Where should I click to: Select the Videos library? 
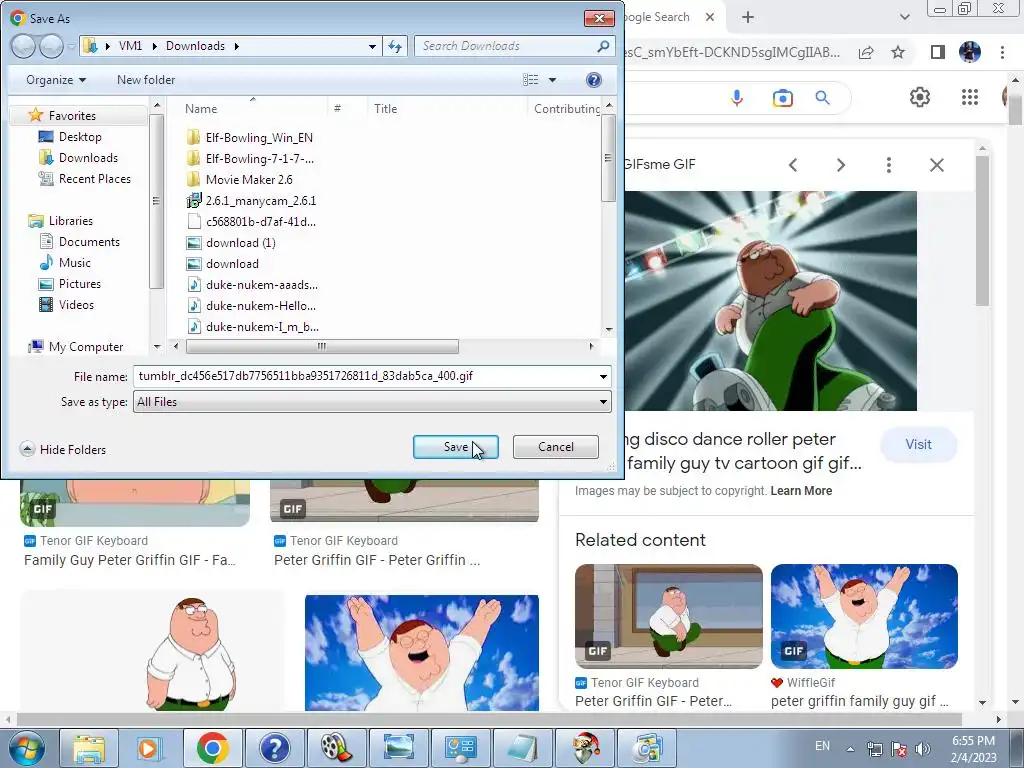tap(76, 304)
